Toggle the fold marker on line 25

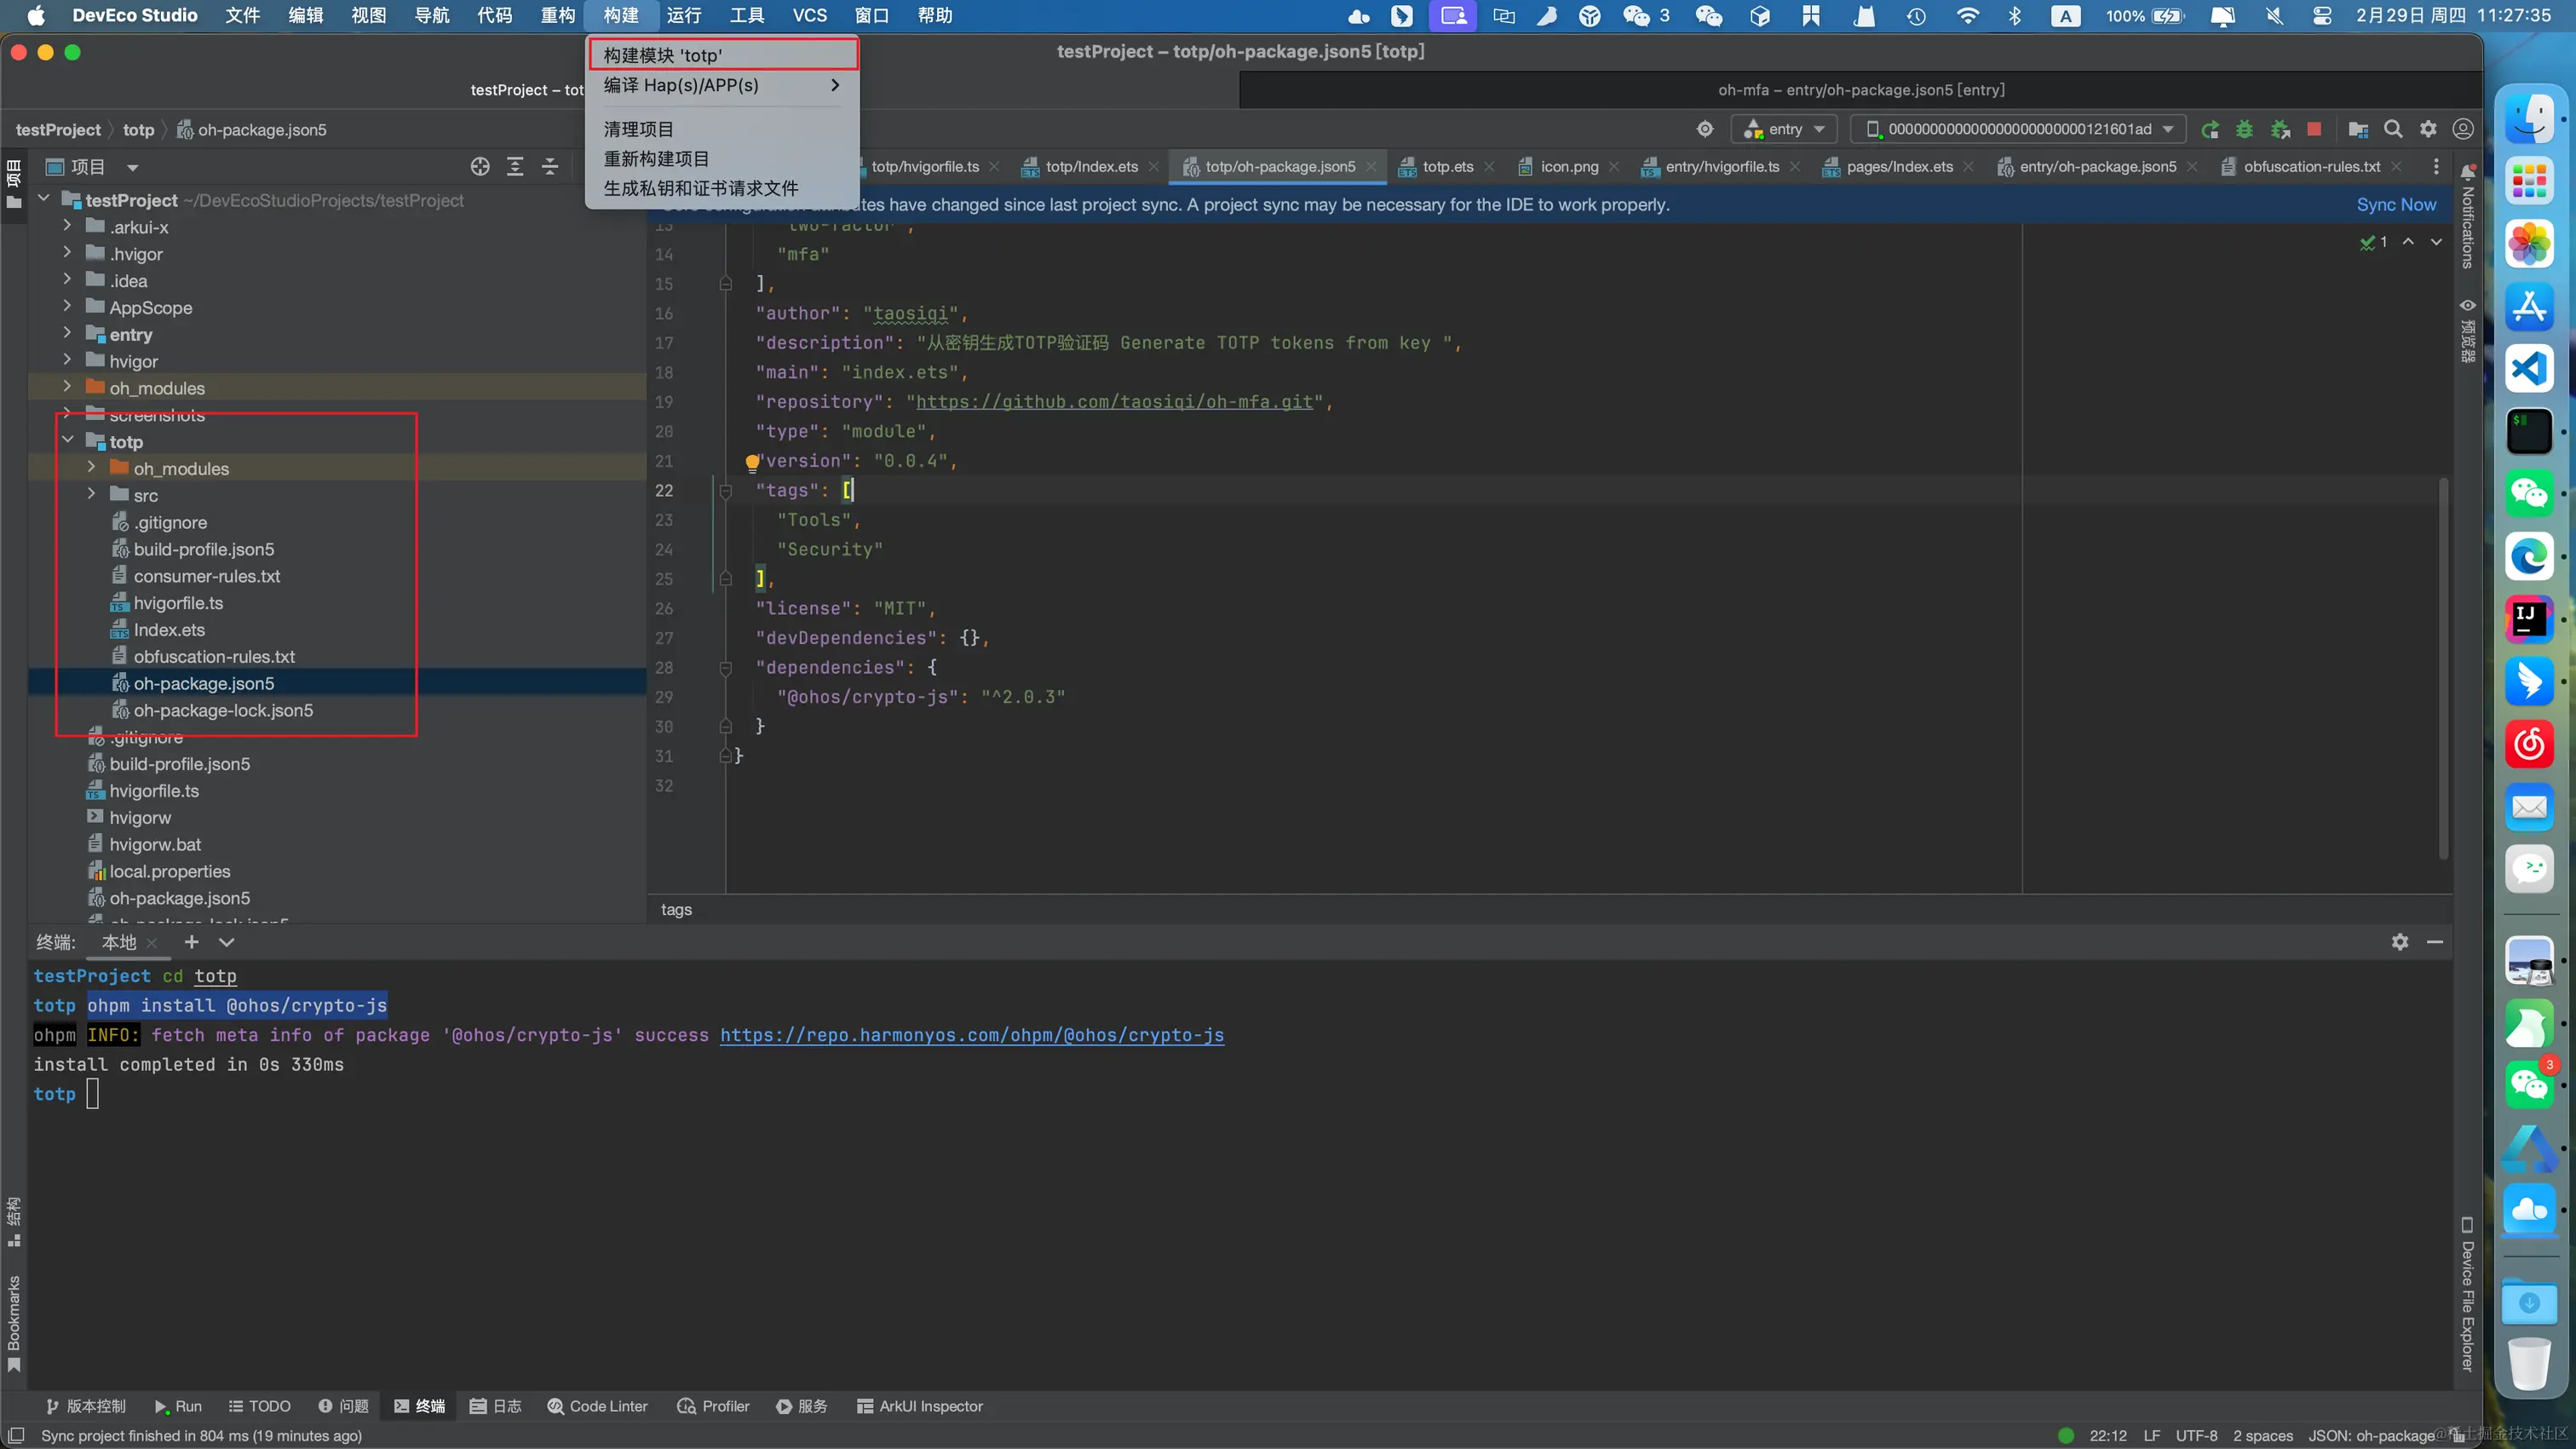726,579
